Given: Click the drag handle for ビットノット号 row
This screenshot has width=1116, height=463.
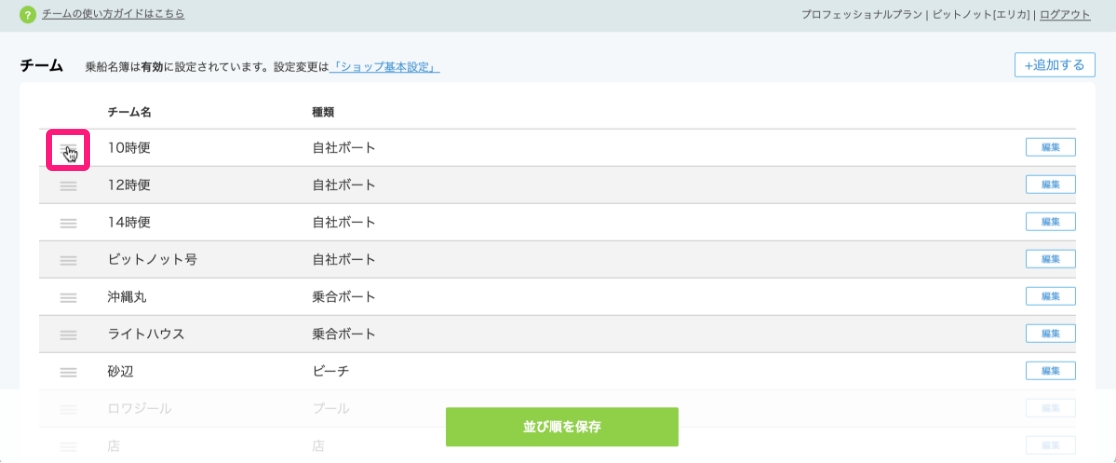Looking at the screenshot, I should (x=69, y=260).
